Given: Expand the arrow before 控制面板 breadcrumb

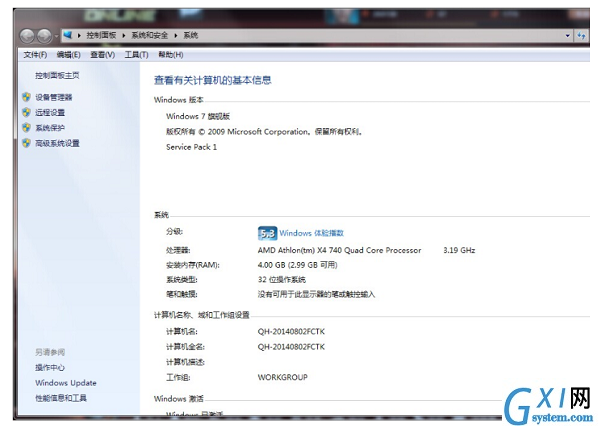Looking at the screenshot, I should tap(79, 36).
